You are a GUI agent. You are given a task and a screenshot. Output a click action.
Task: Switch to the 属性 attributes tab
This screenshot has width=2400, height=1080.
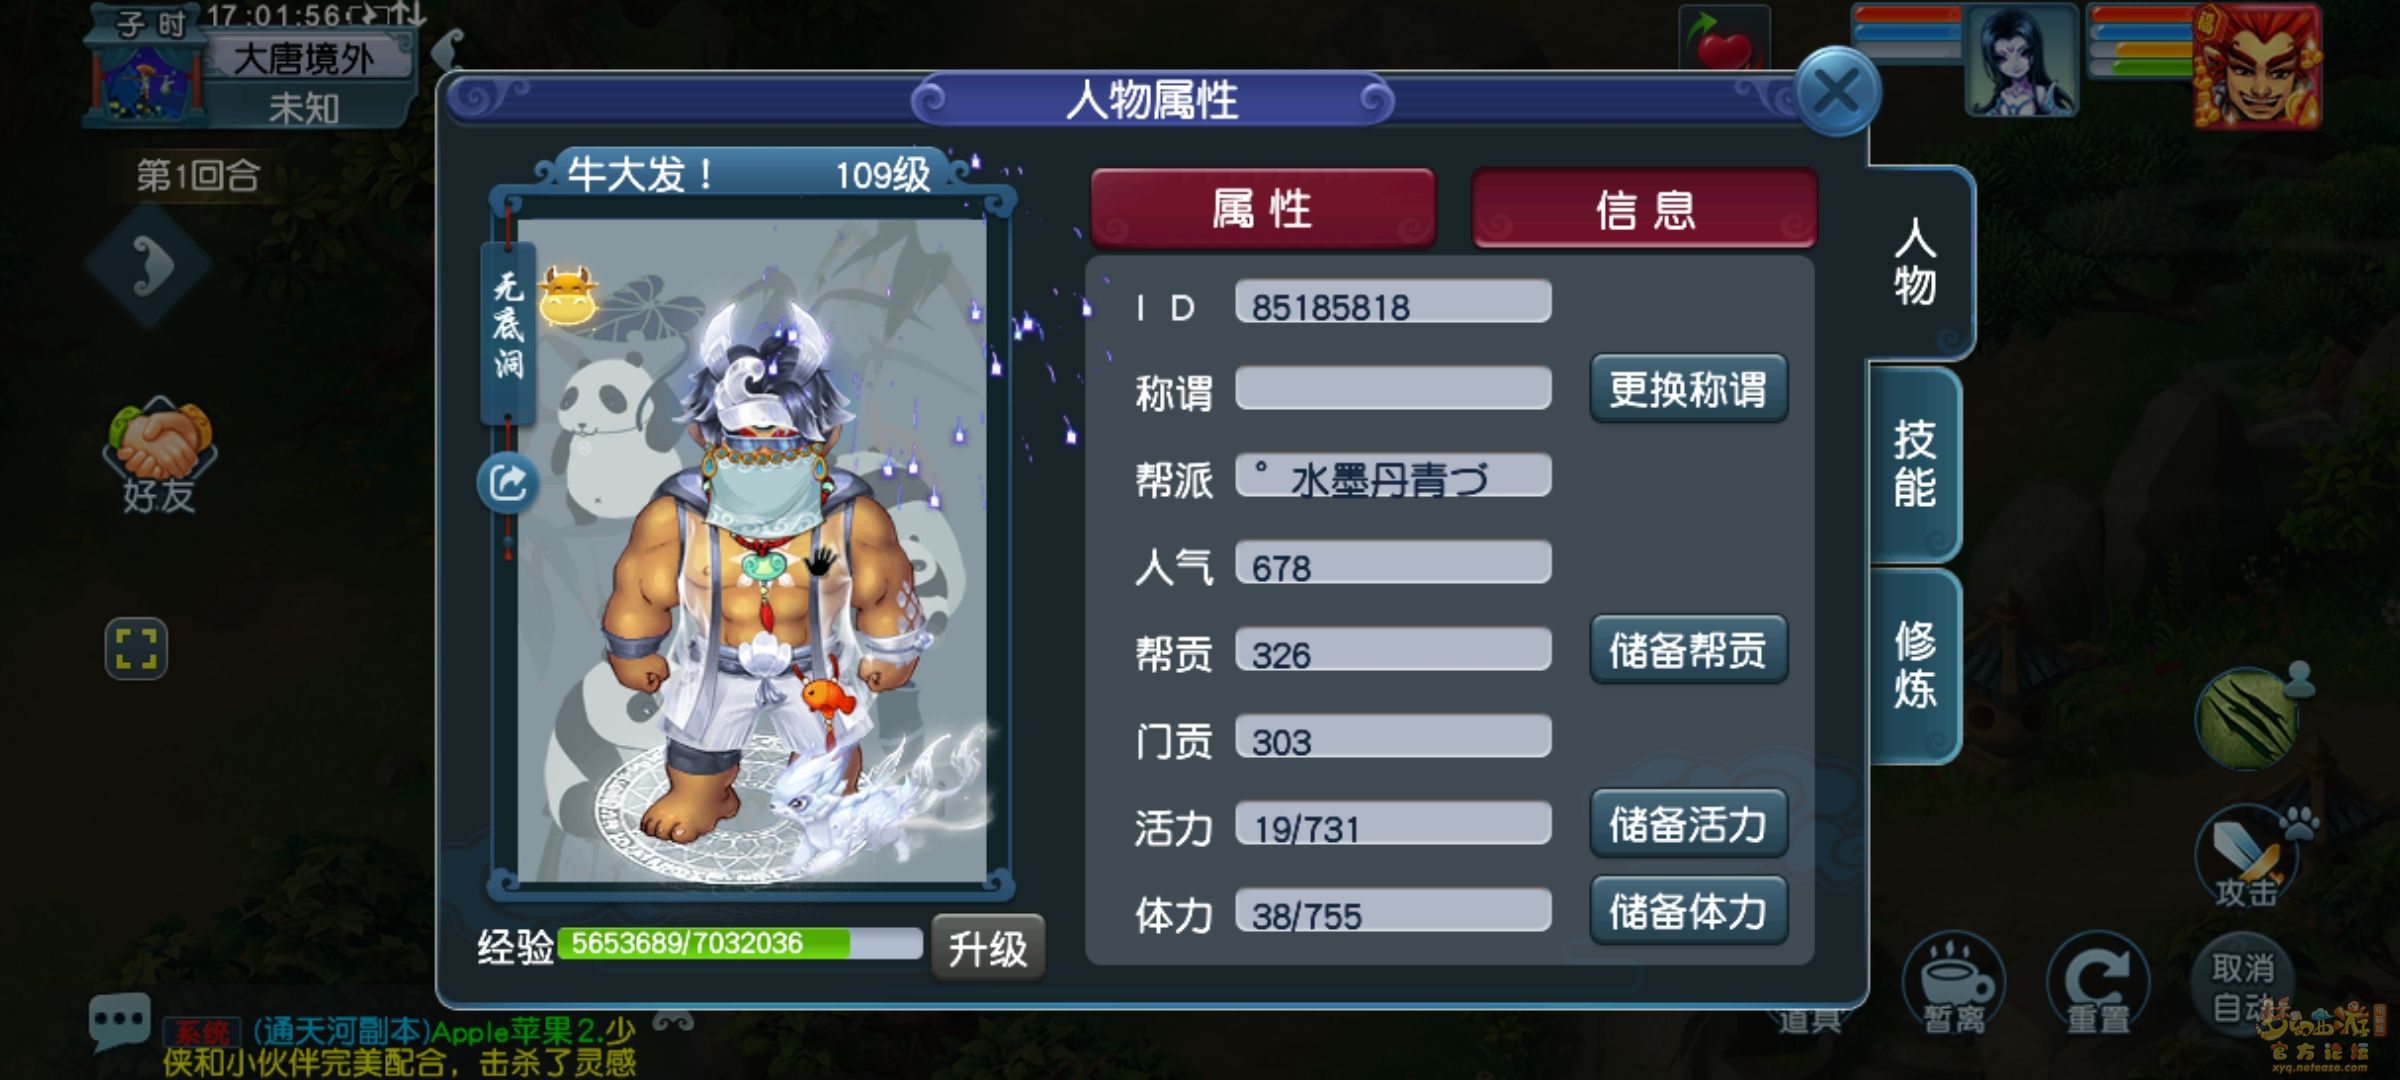click(x=1263, y=208)
